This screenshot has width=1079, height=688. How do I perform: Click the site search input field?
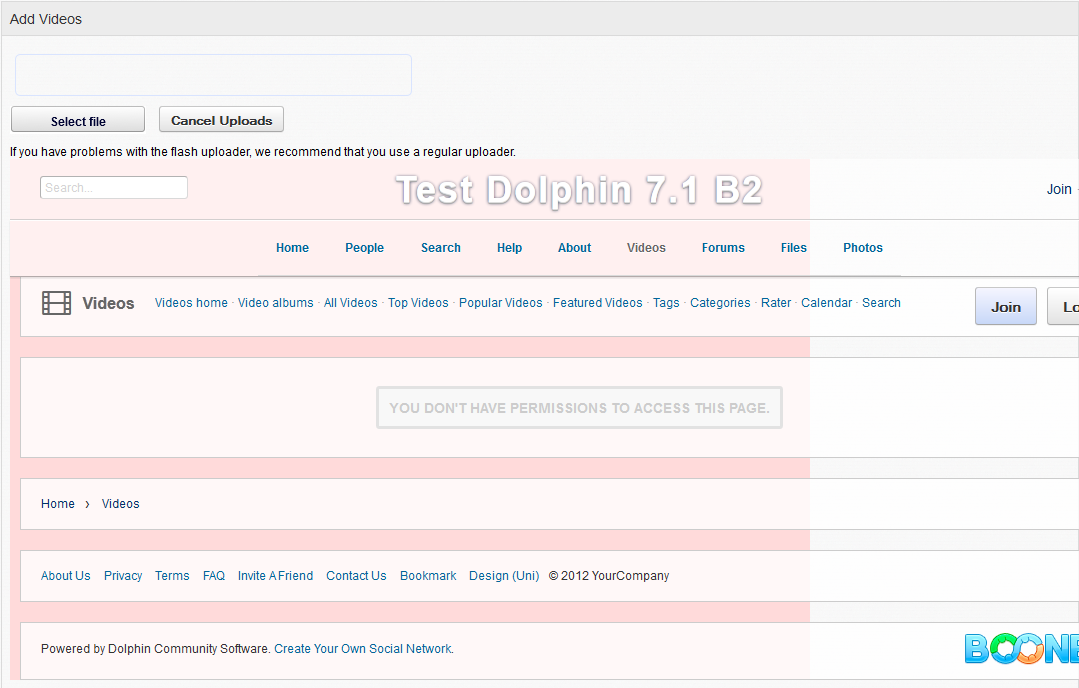click(x=113, y=188)
